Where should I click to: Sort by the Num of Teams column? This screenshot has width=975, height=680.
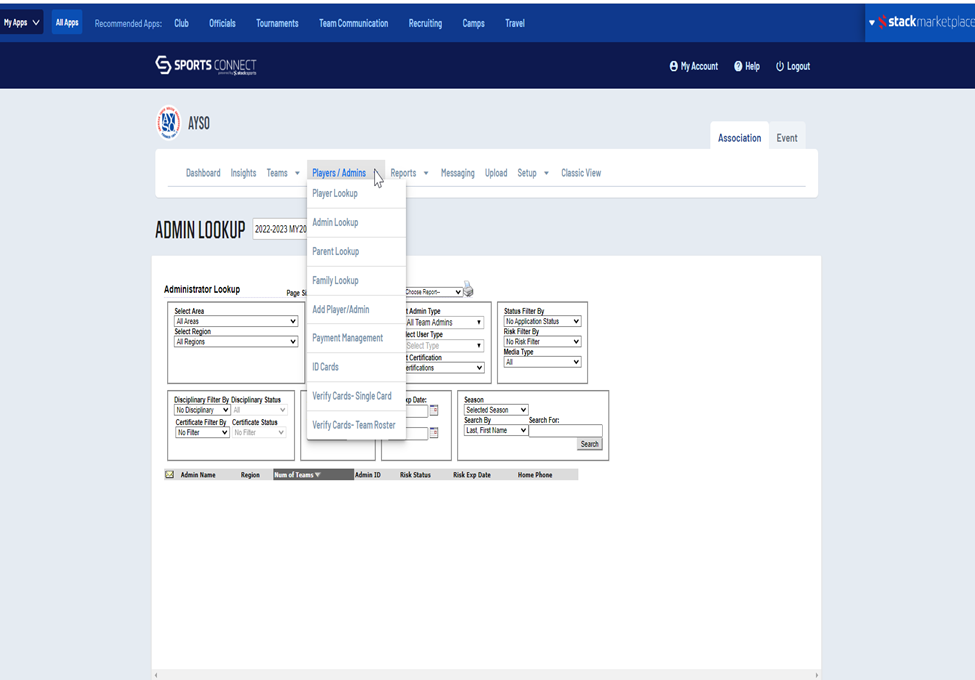297,475
